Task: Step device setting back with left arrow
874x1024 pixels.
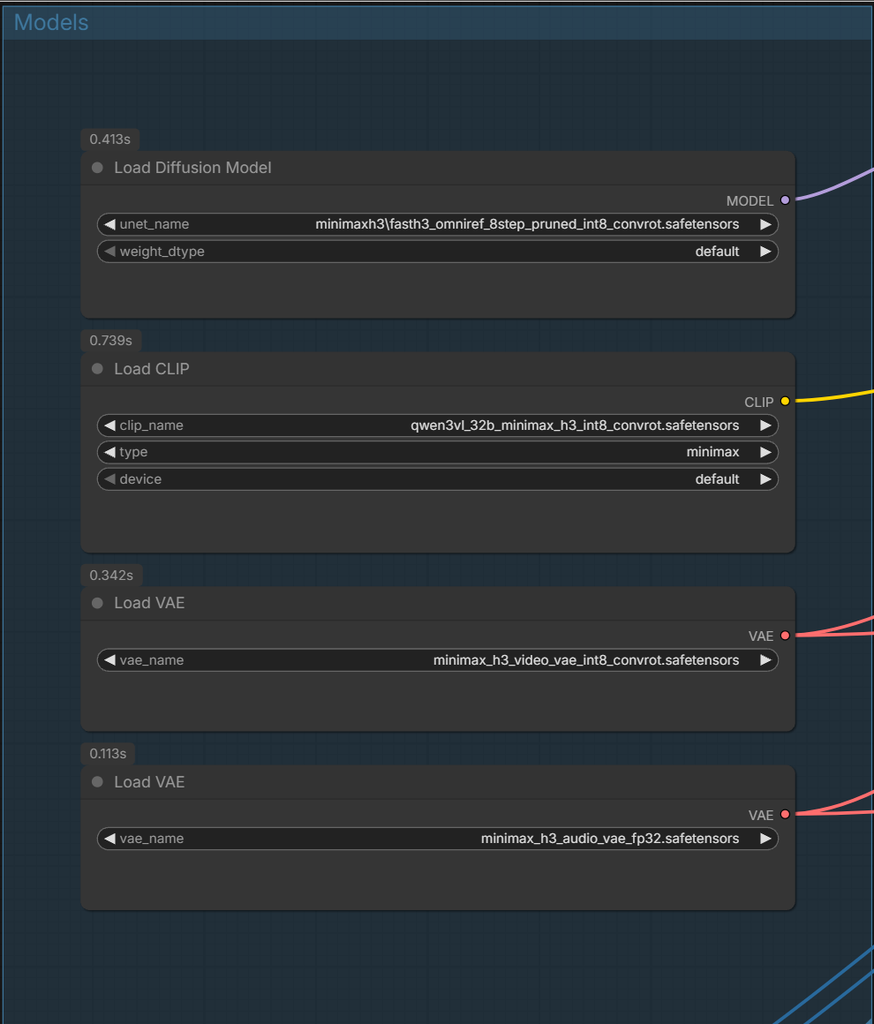Action: click(110, 479)
